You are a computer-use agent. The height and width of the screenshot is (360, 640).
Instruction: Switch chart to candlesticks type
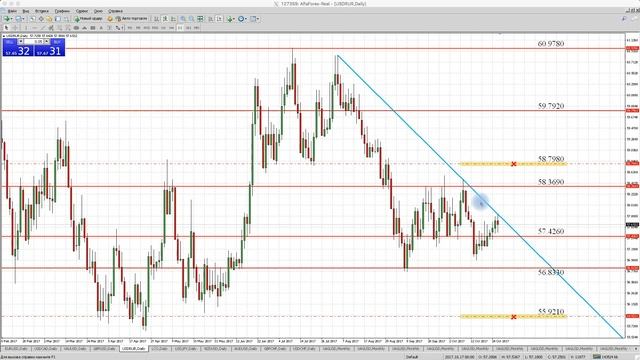[165, 19]
